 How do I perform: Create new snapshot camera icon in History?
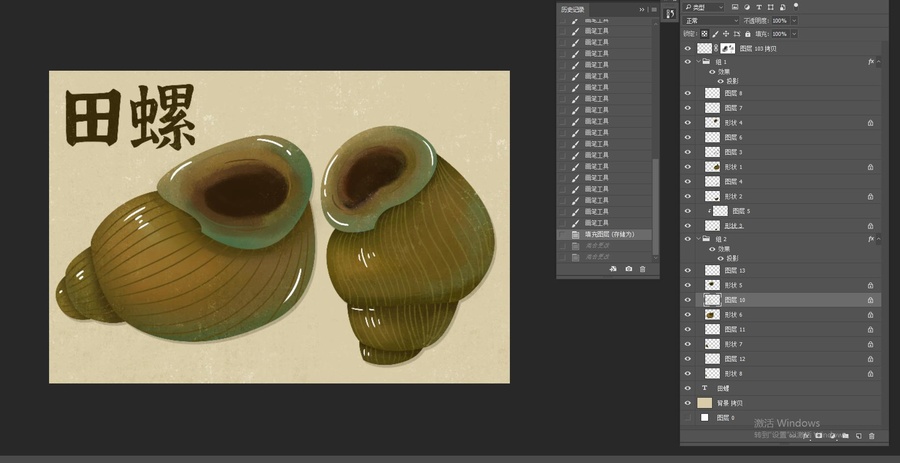click(629, 269)
